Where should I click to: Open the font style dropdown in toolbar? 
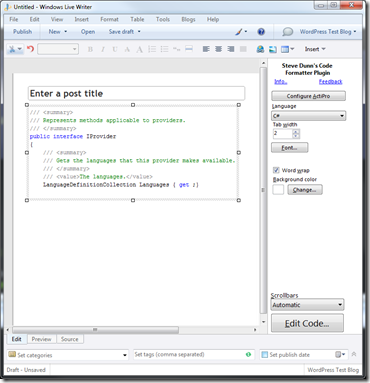click(x=58, y=49)
